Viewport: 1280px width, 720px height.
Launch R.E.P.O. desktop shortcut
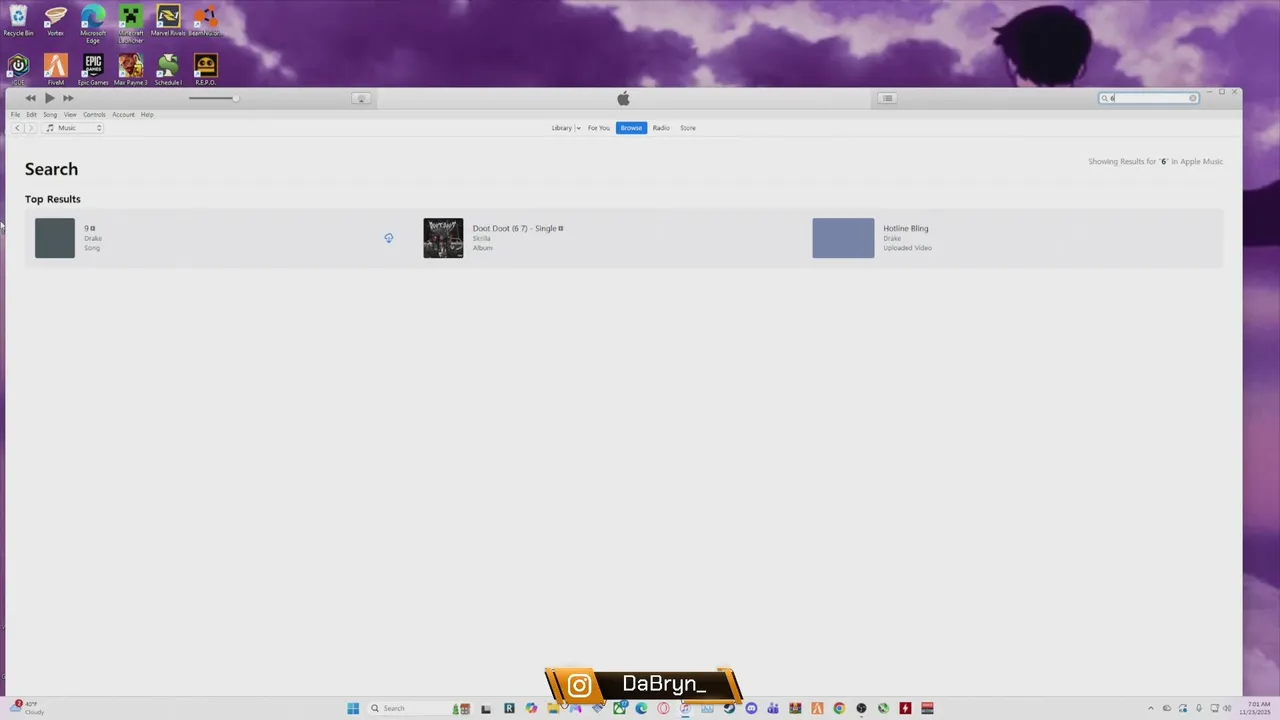click(x=205, y=68)
